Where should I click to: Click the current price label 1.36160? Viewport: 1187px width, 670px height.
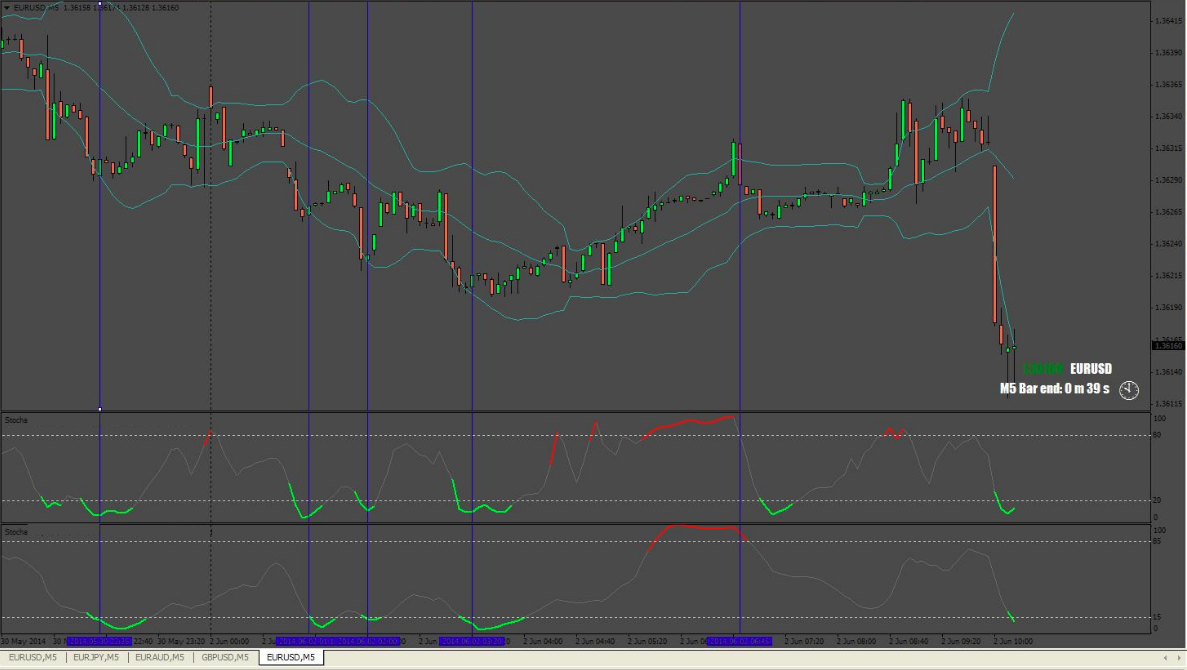coord(1166,346)
